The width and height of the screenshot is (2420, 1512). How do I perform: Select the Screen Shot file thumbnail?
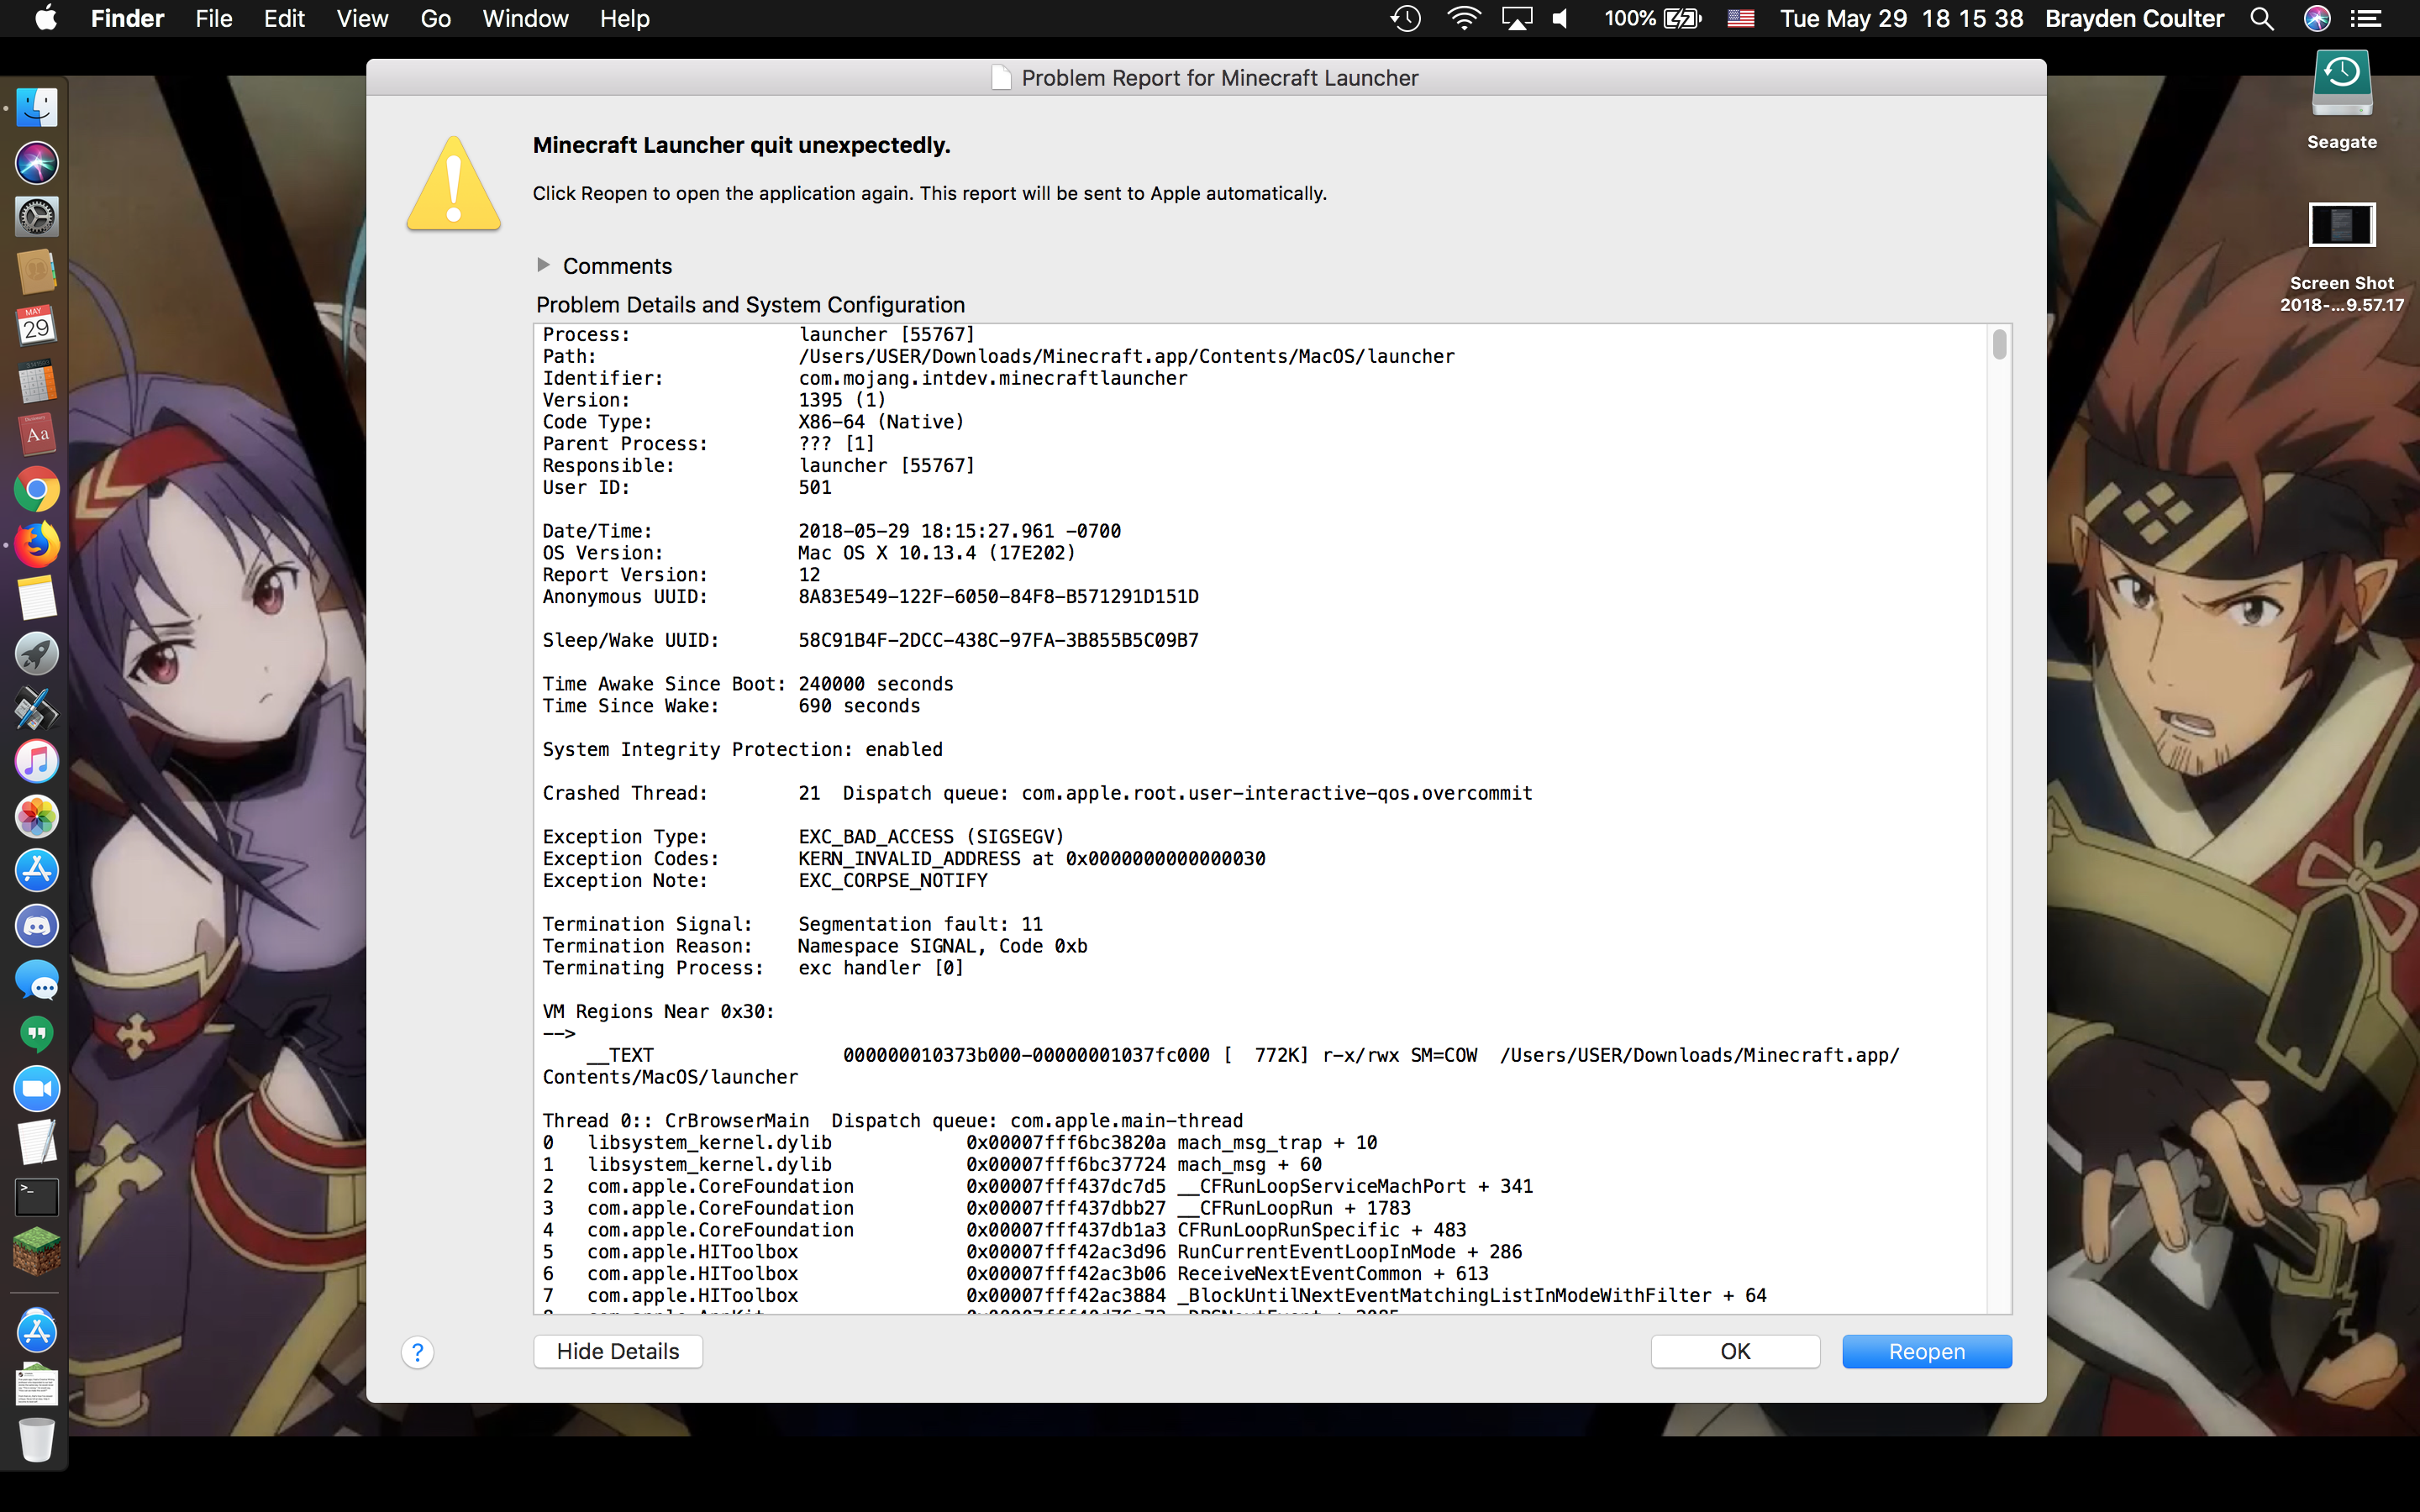(x=2341, y=225)
